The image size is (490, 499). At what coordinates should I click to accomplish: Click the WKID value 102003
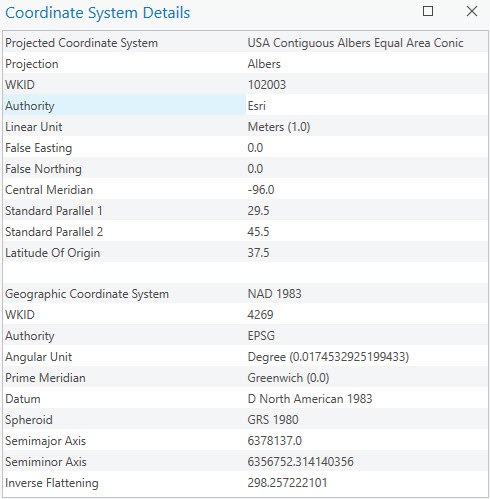(x=267, y=85)
